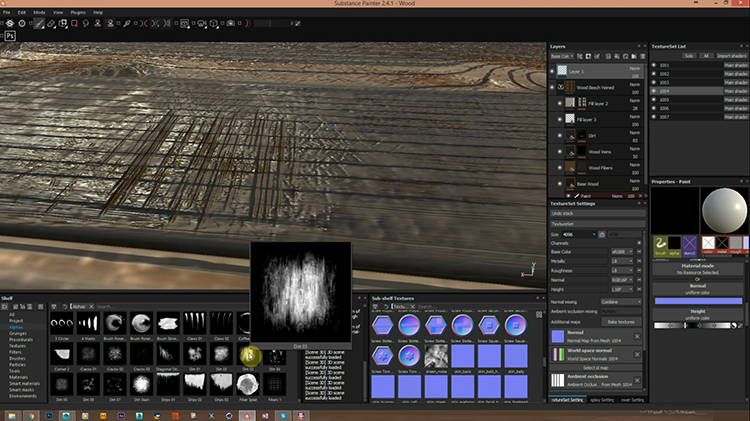Remove the World space normal map
This screenshot has height=421, width=750.
[x=637, y=355]
